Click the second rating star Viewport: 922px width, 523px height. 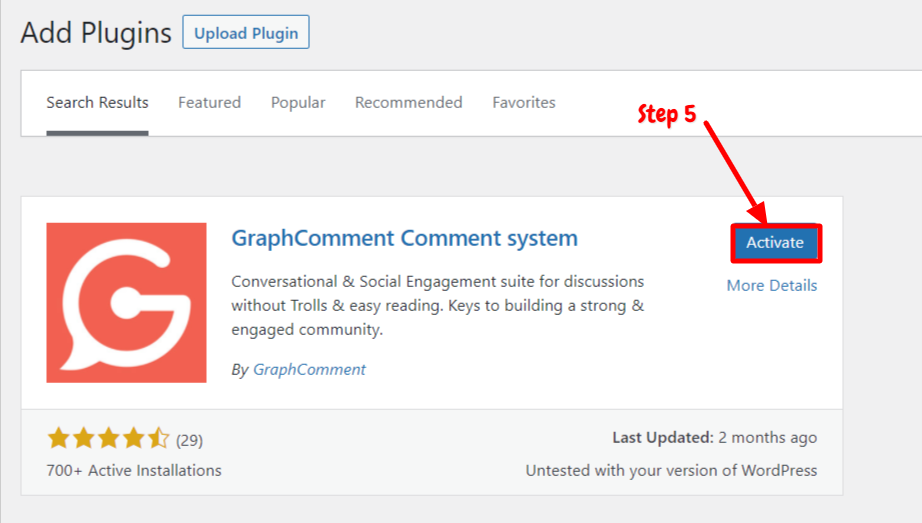coord(83,438)
